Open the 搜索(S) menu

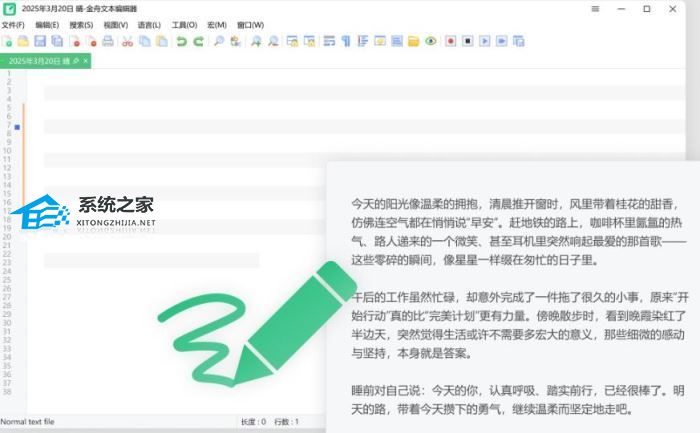coord(81,25)
